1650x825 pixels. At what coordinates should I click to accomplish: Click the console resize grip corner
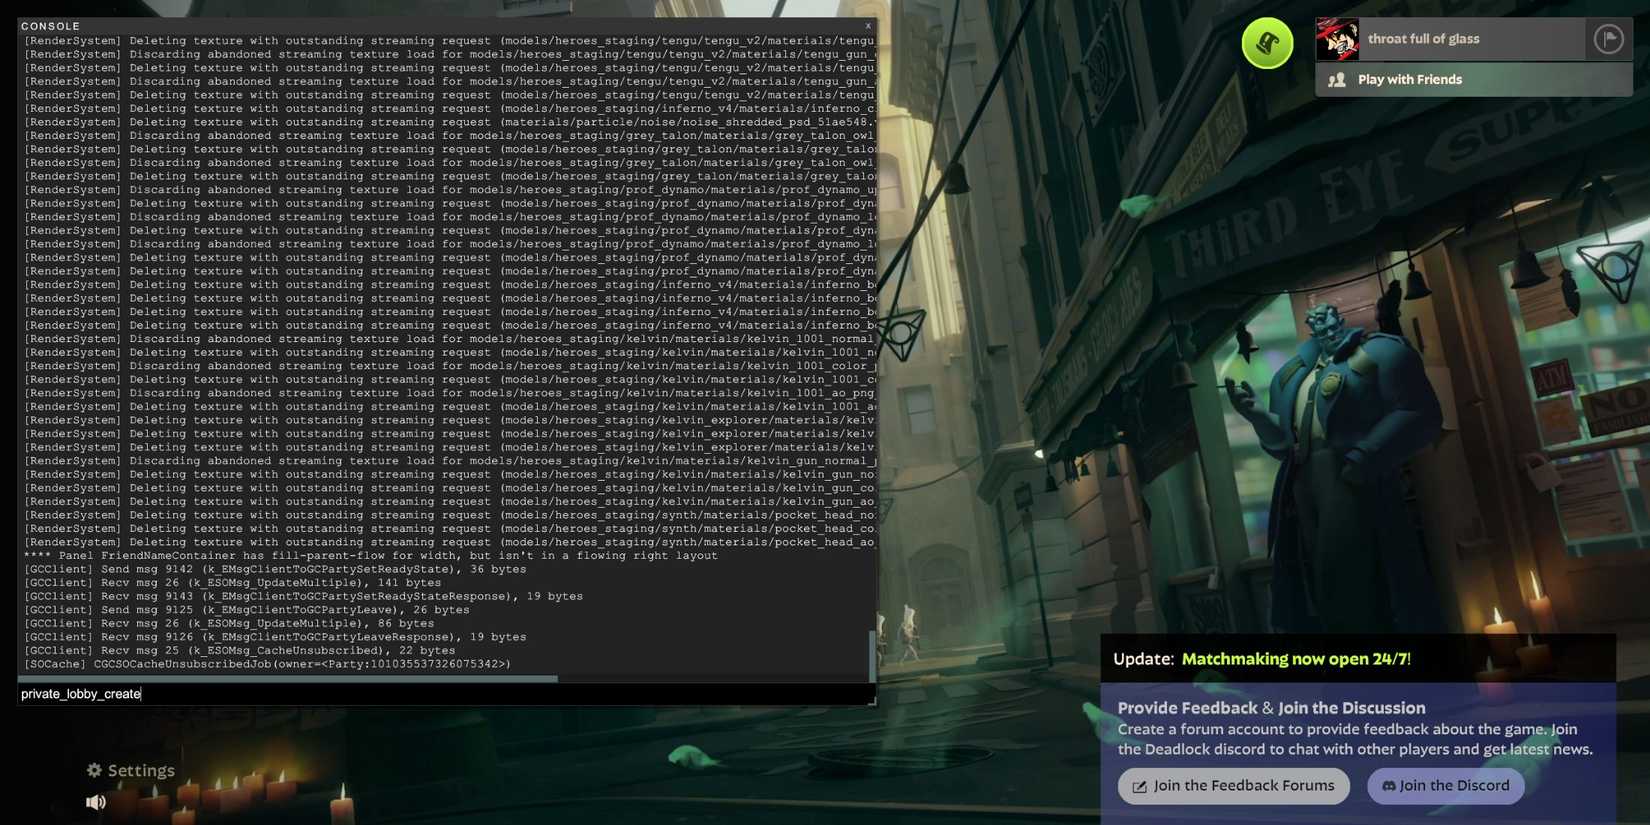(x=872, y=701)
